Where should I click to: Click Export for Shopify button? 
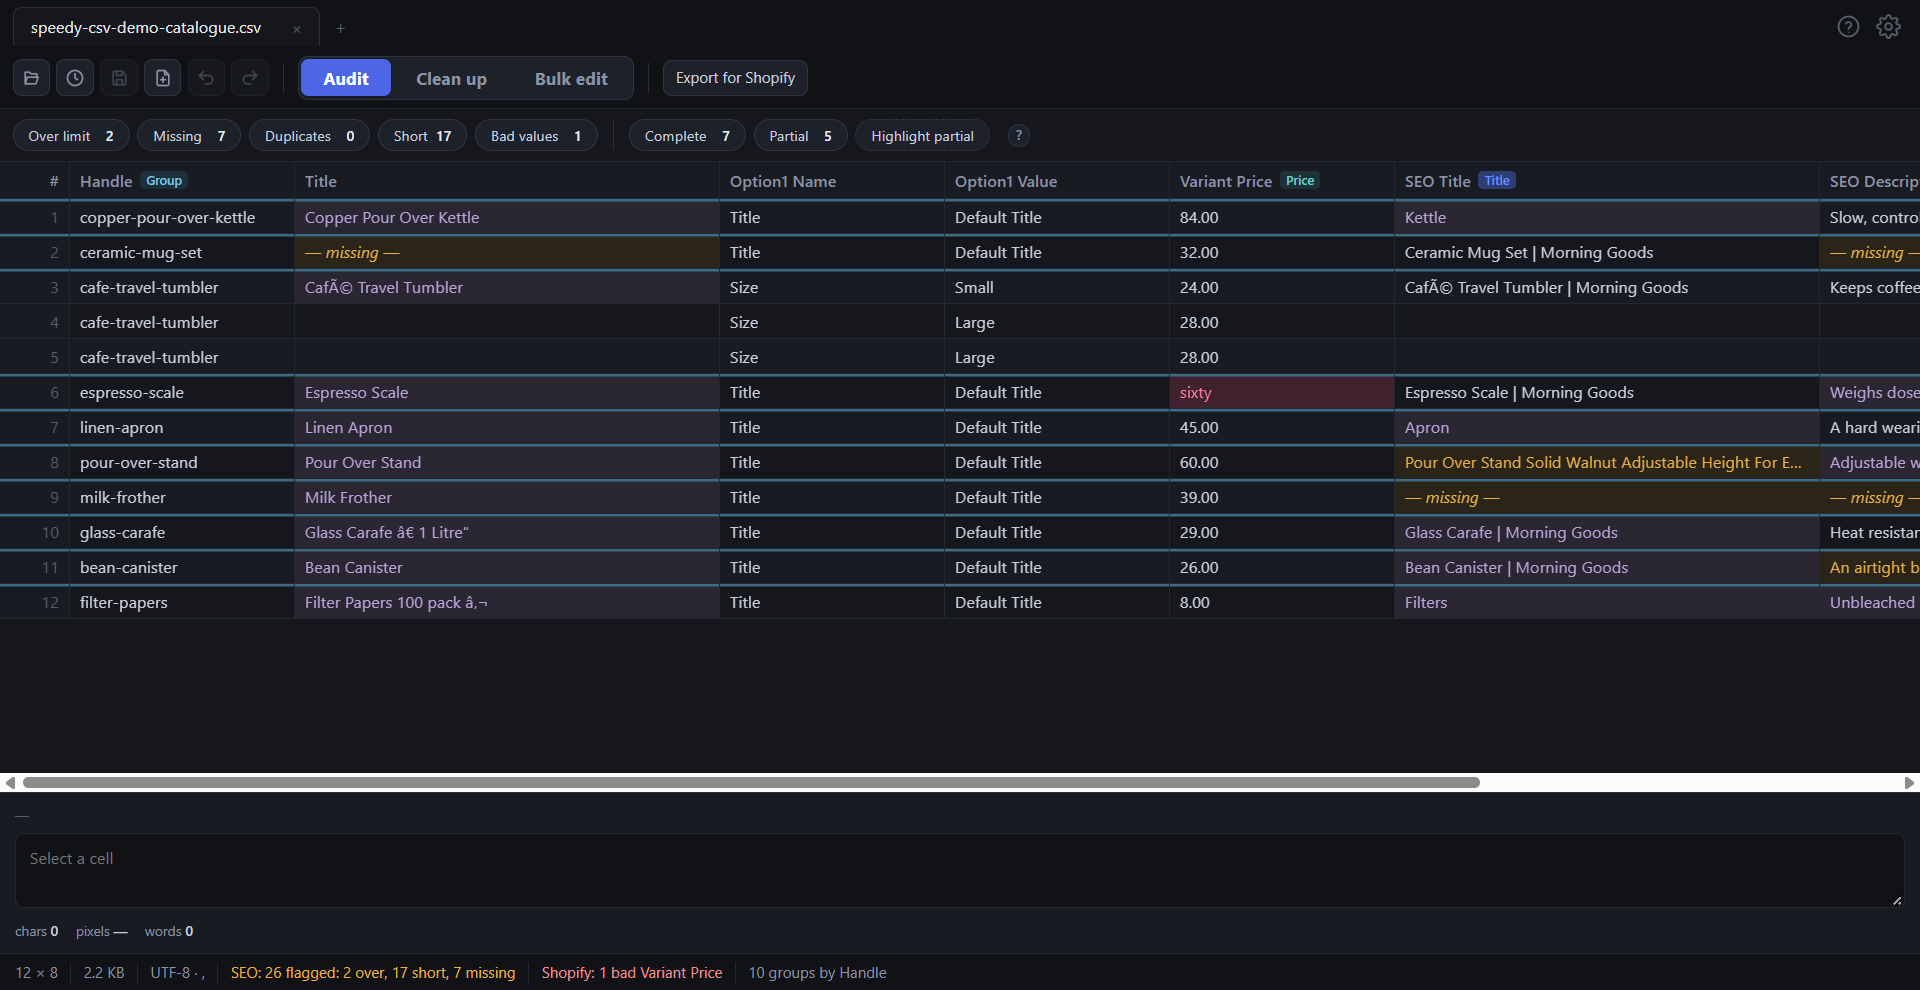[x=735, y=78]
